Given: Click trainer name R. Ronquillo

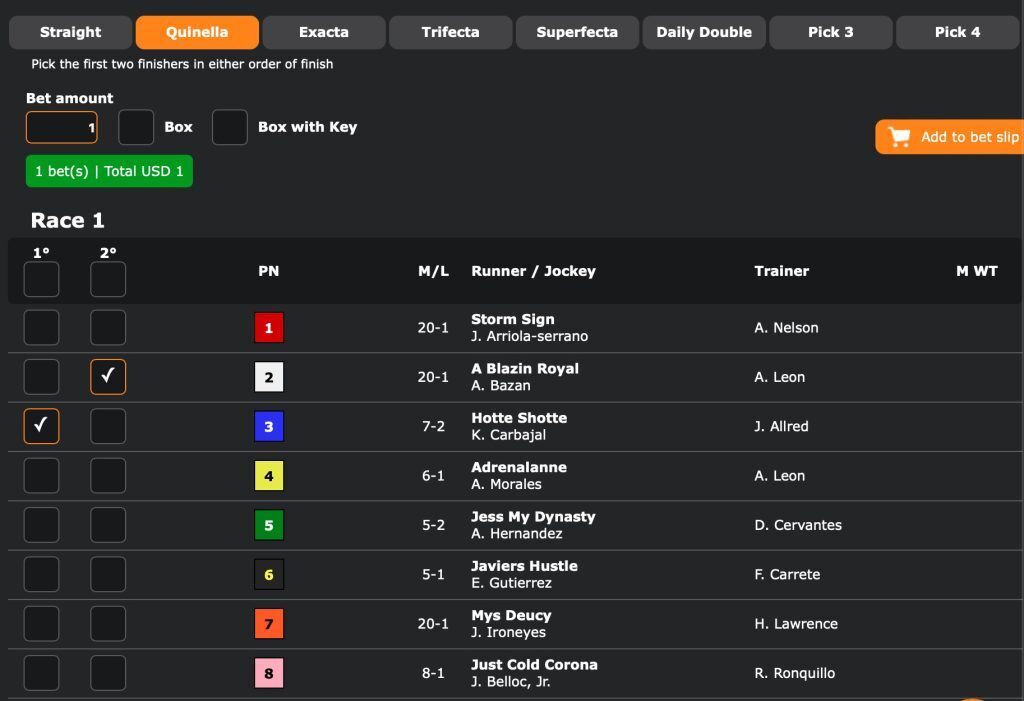Looking at the screenshot, I should click(795, 673).
